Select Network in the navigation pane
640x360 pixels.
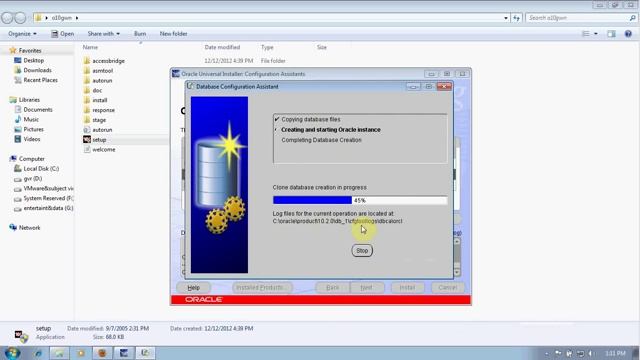tap(29, 228)
